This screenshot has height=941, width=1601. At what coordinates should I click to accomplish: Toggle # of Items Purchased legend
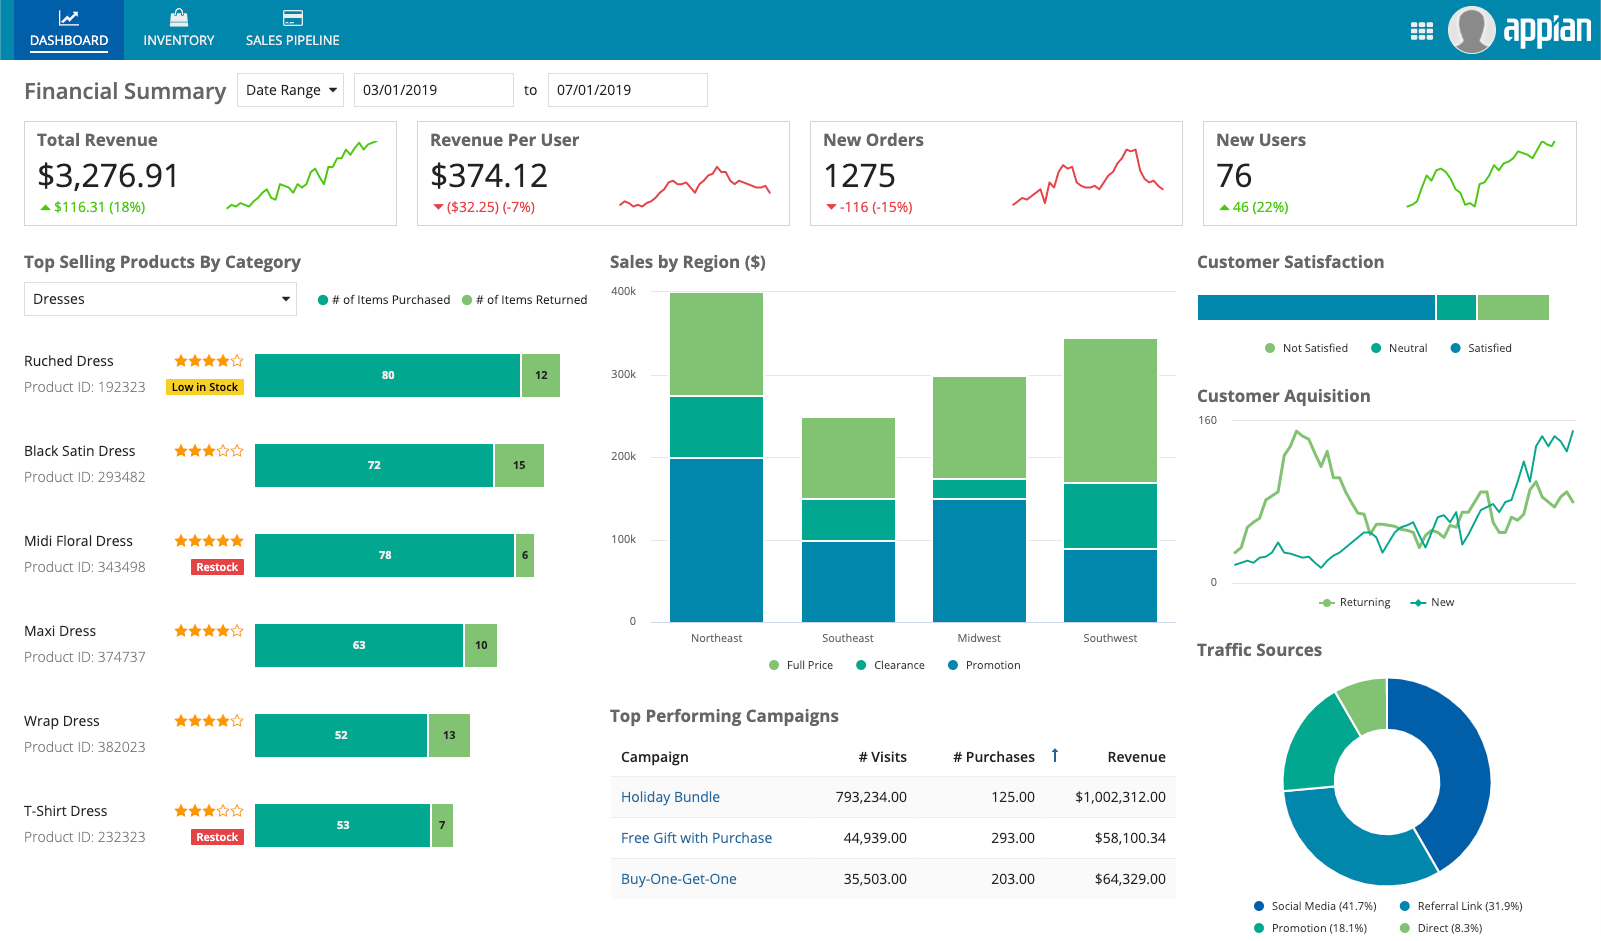(384, 300)
